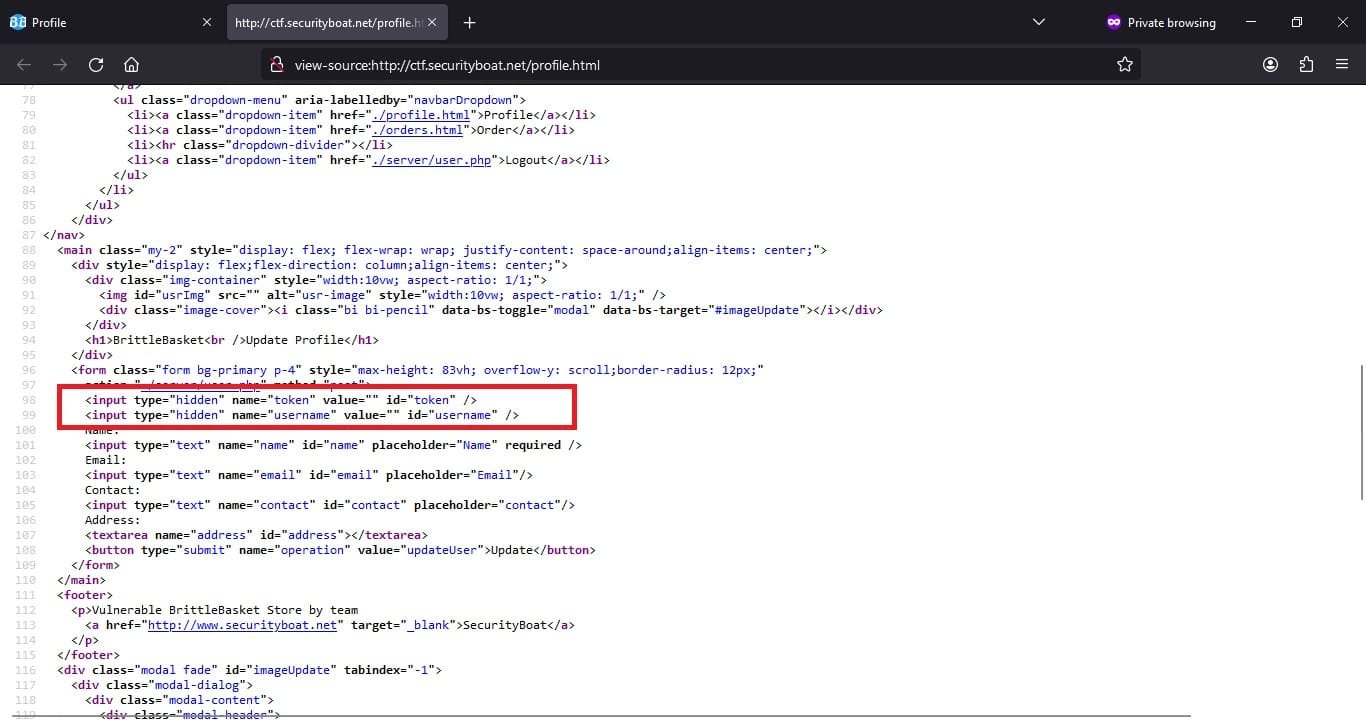This screenshot has height=720, width=1366.
Task: Switch to the Profile tab
Action: pyautogui.click(x=110, y=22)
